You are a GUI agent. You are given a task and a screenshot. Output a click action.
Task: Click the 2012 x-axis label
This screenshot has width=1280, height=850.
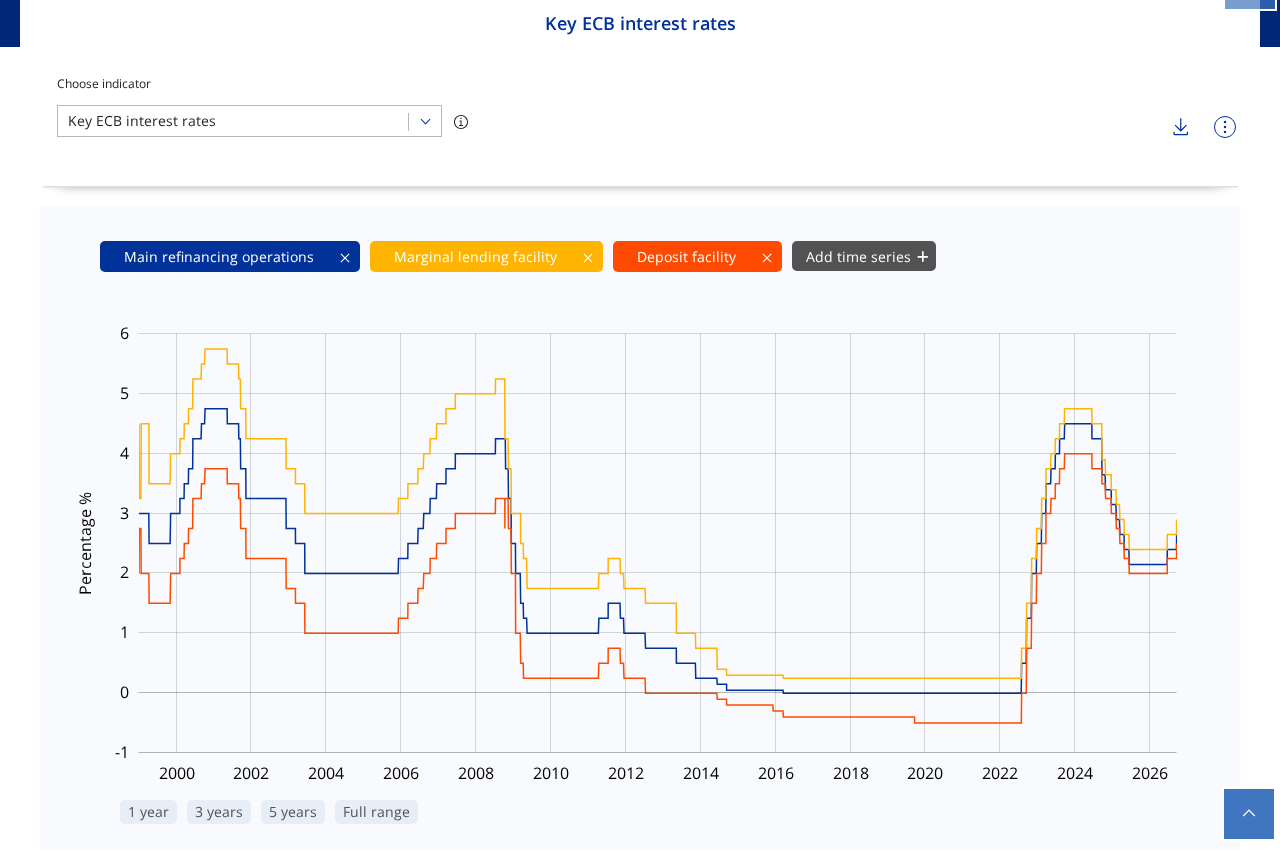(x=626, y=774)
